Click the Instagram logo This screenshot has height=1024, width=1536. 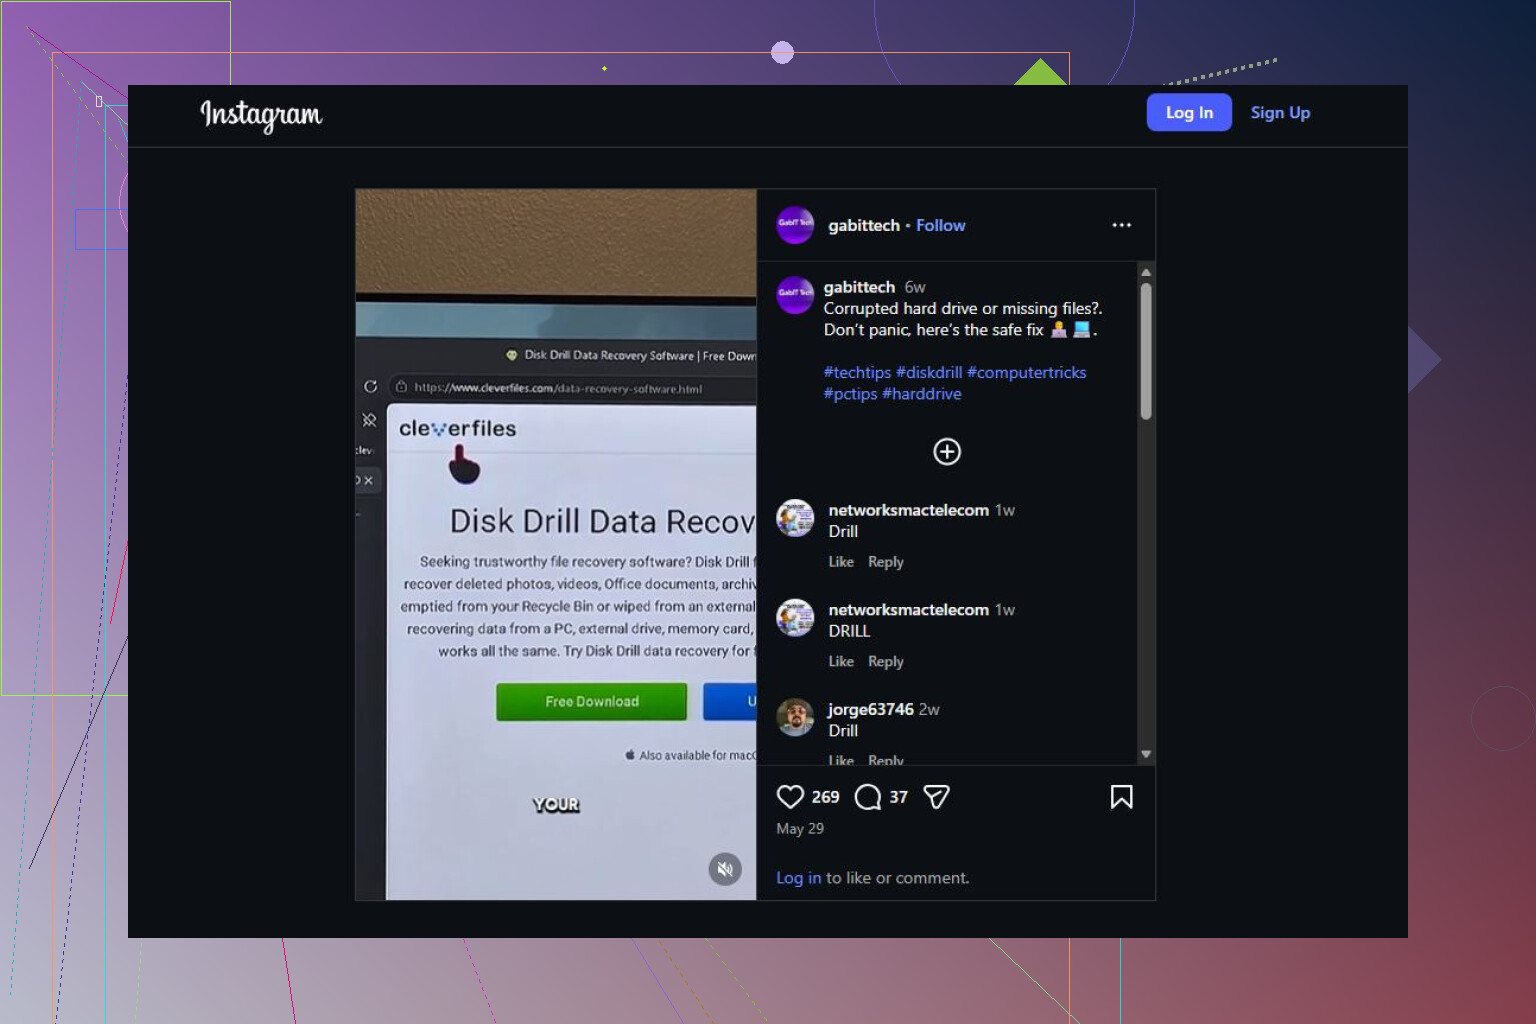click(x=261, y=115)
